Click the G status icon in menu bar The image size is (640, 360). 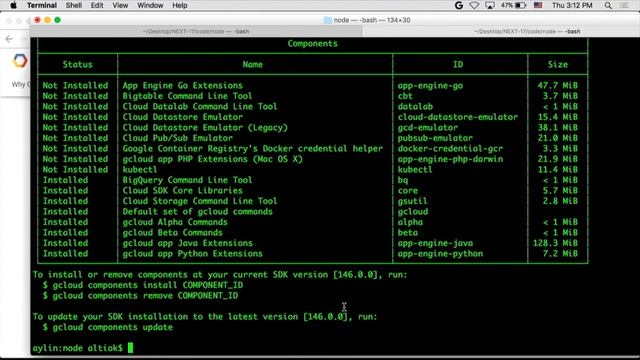click(x=459, y=5)
